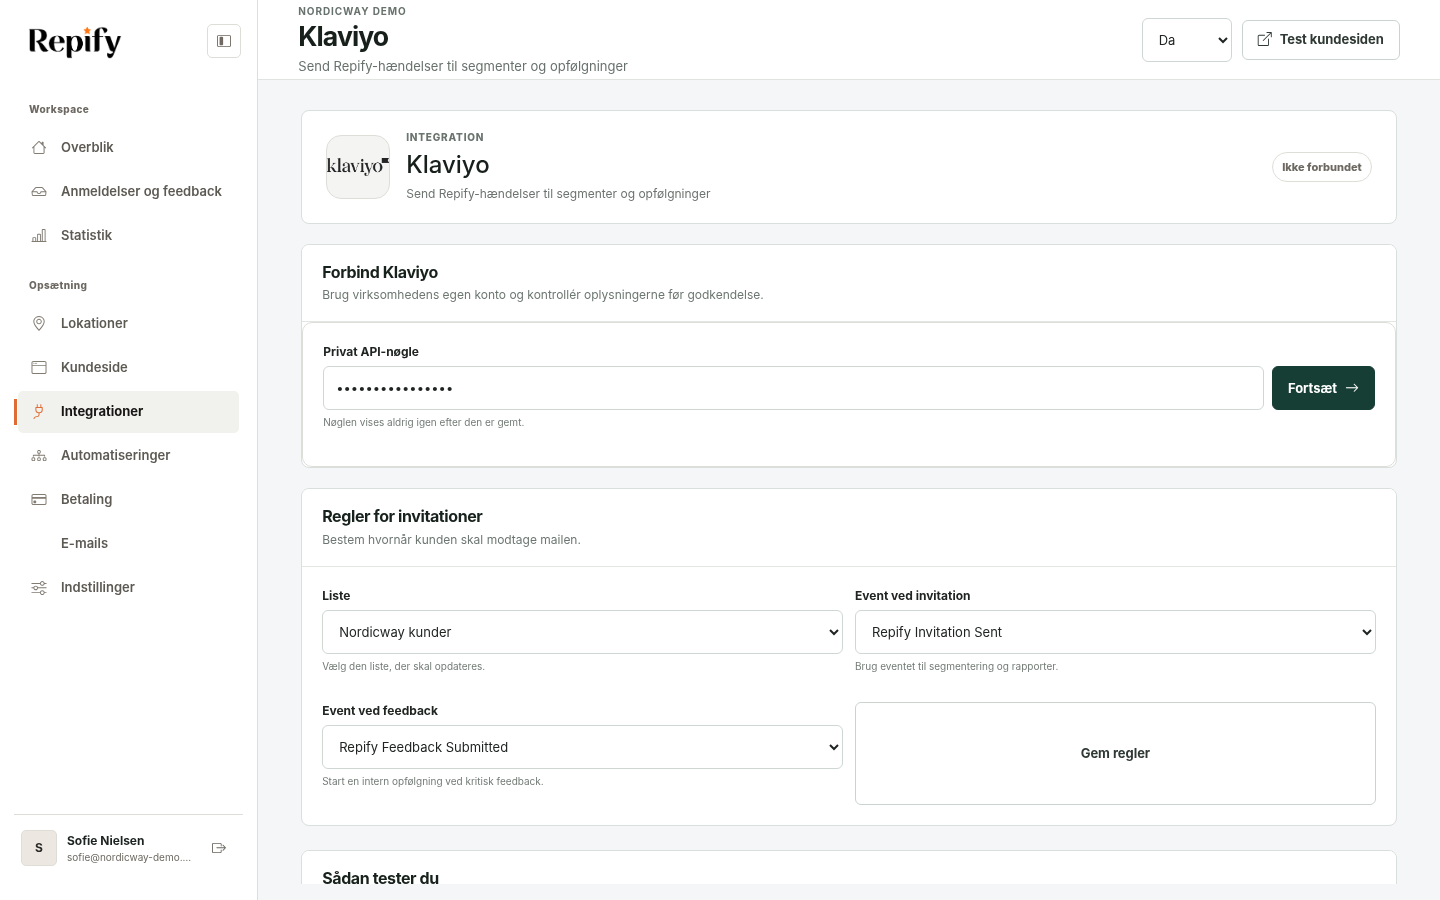Log out using the icon beside Sofie Nielsen
The width and height of the screenshot is (1440, 900).
[219, 848]
